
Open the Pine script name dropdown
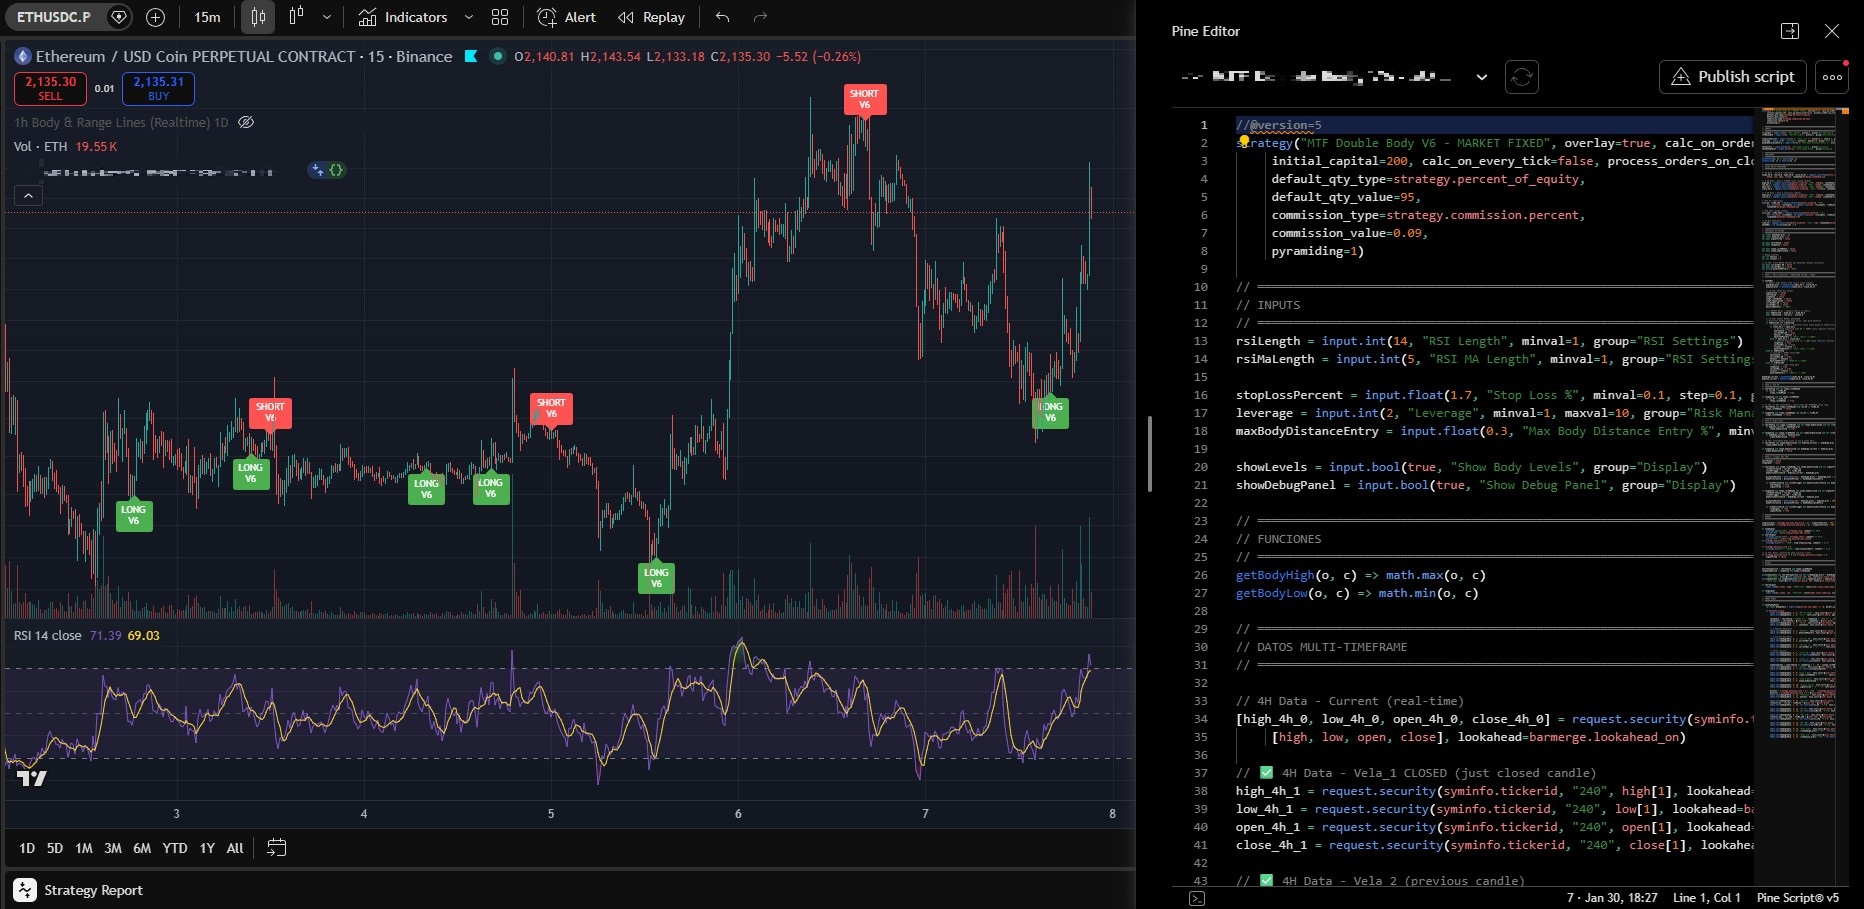click(x=1481, y=77)
